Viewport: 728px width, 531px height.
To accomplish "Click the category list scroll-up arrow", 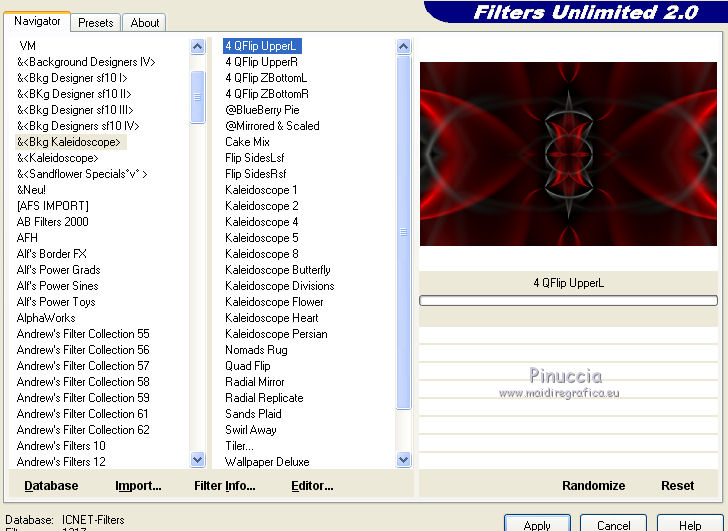I will pyautogui.click(x=198, y=46).
